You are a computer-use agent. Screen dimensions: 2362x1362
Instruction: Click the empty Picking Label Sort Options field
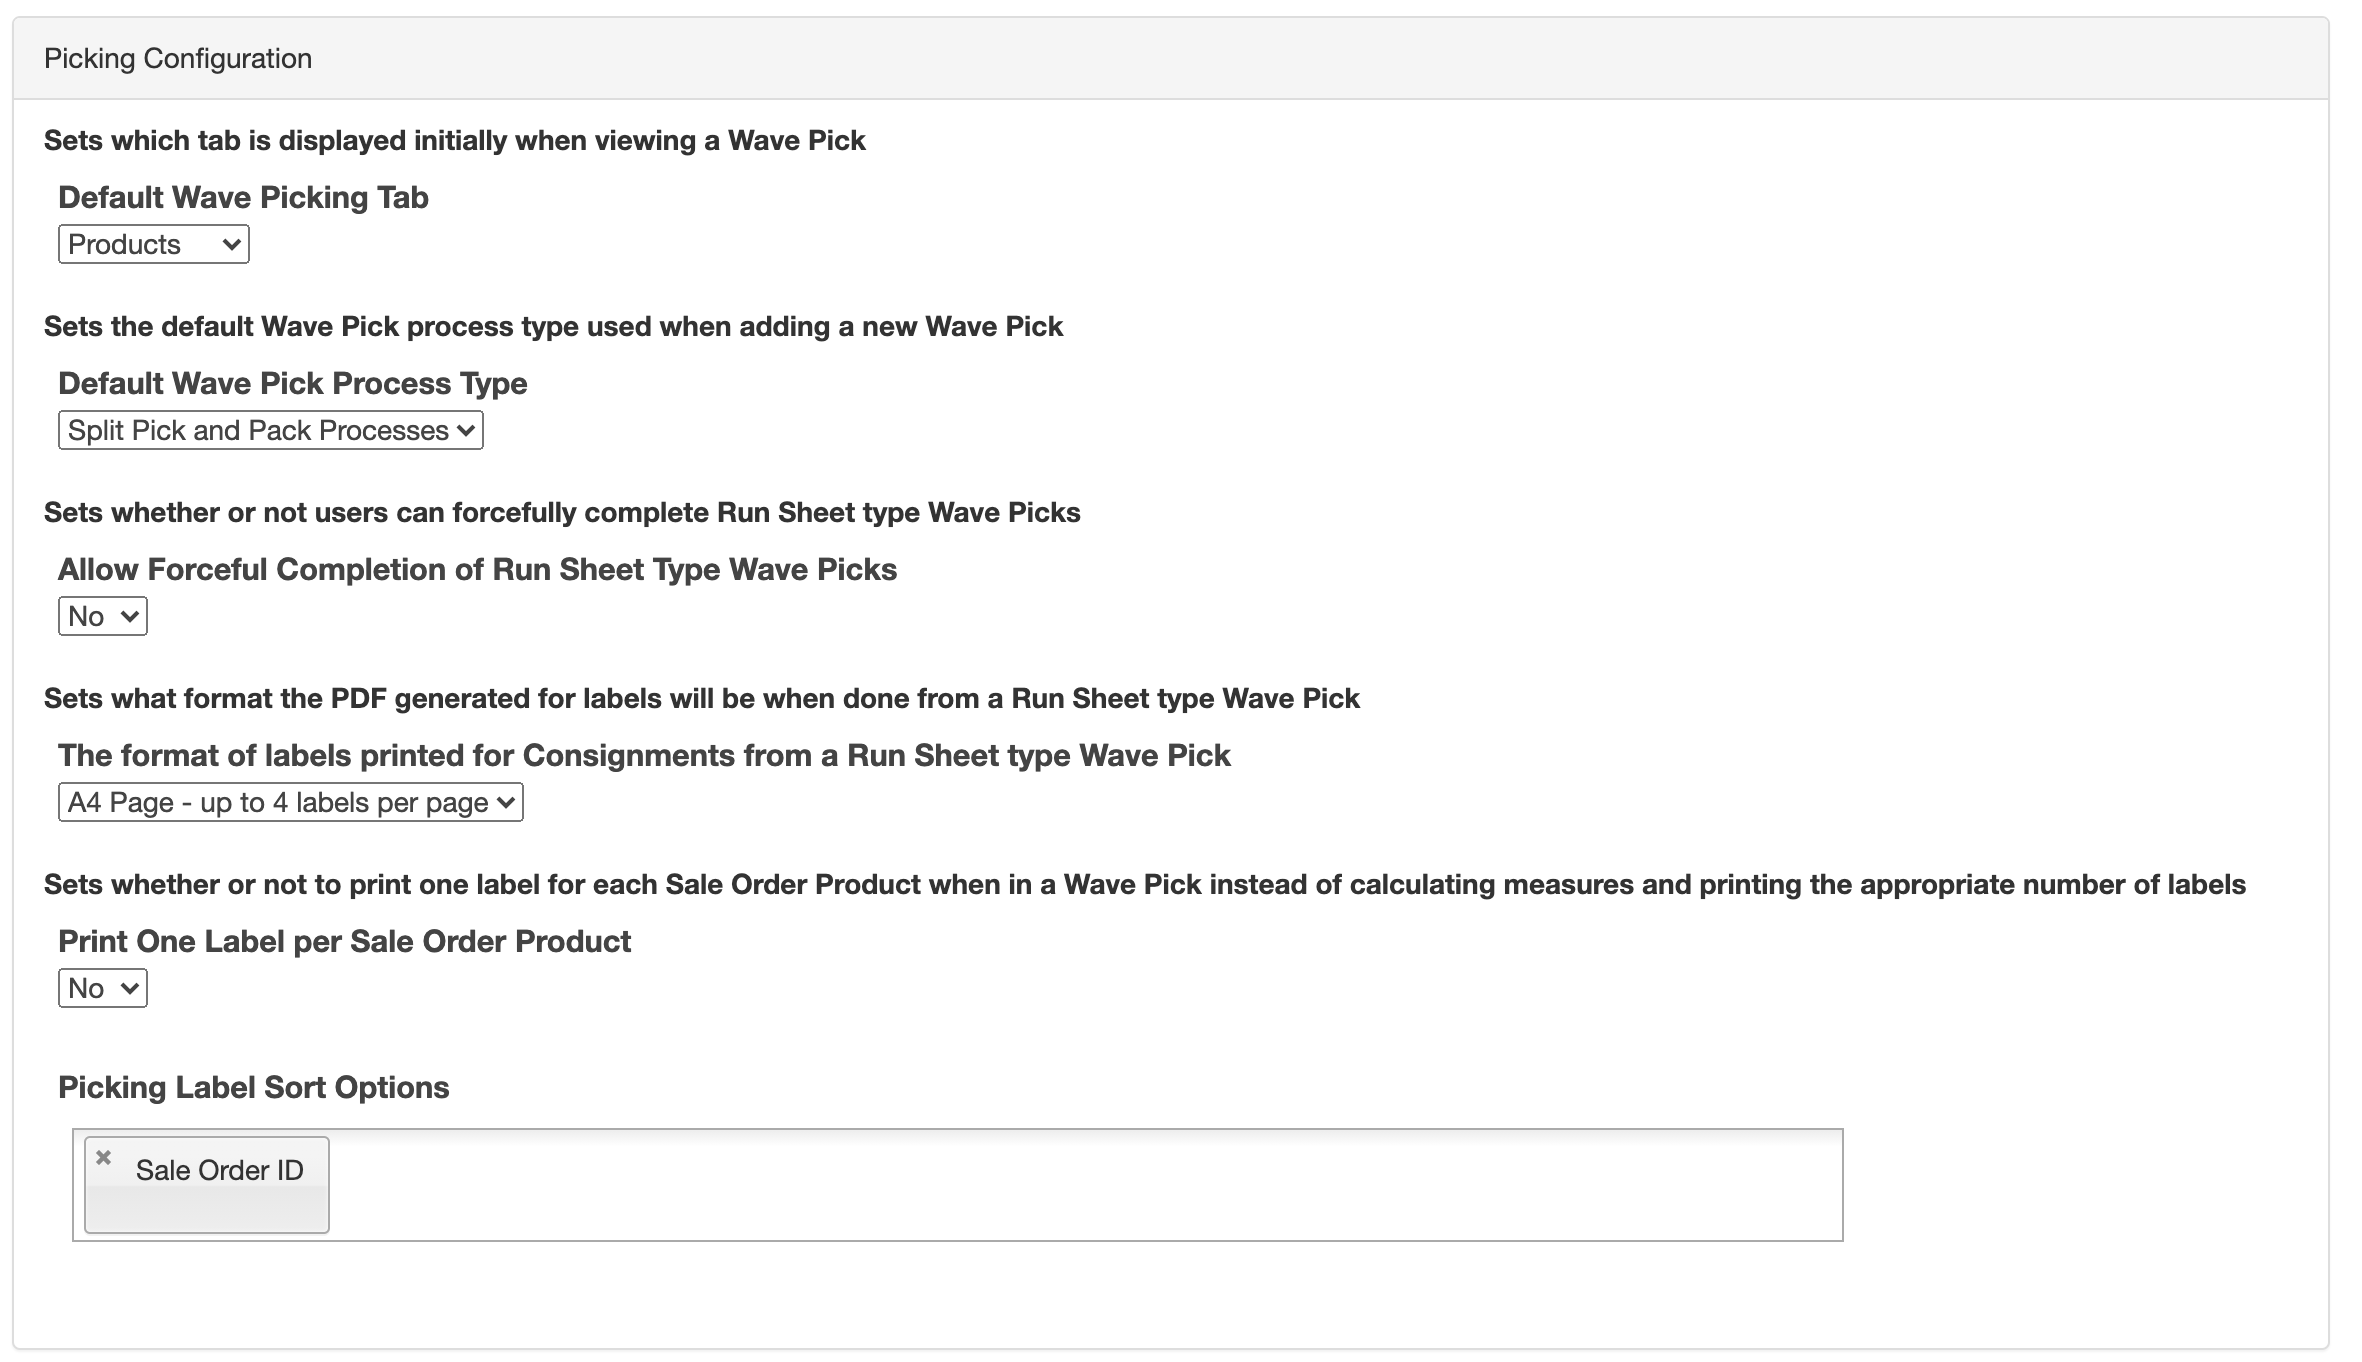1080,1185
